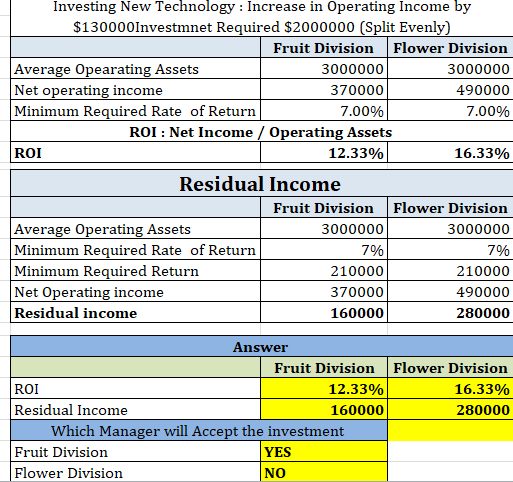Select white 160000 cell in Residual table
This screenshot has width=513, height=482.
click(324, 313)
